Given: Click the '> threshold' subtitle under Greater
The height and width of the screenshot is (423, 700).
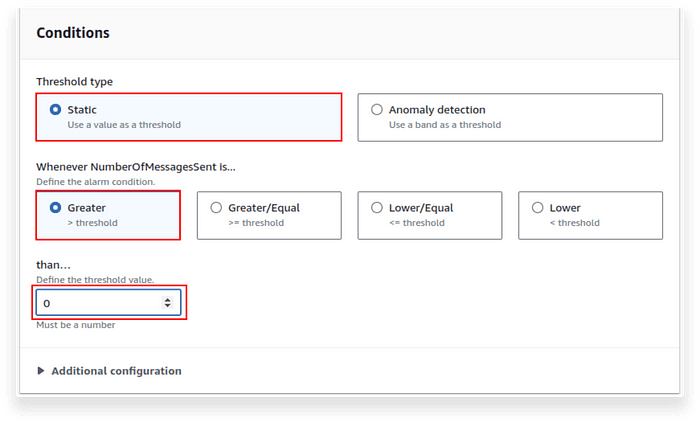Looking at the screenshot, I should (x=92, y=223).
